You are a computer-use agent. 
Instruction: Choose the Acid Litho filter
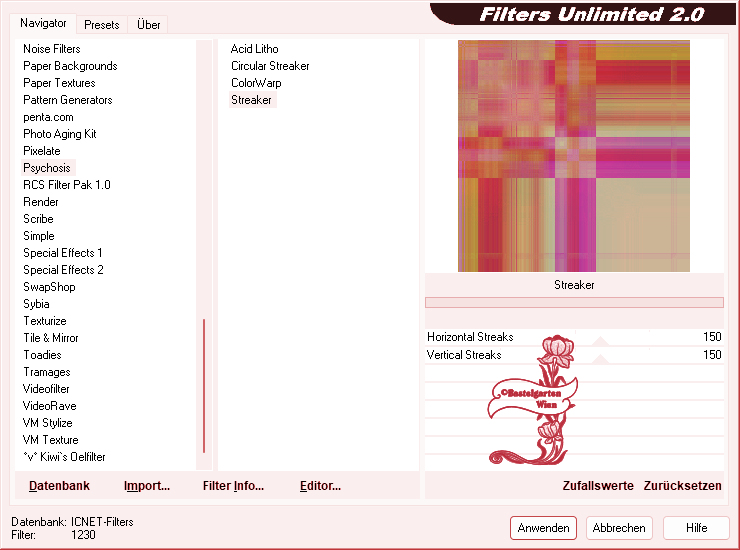254,49
